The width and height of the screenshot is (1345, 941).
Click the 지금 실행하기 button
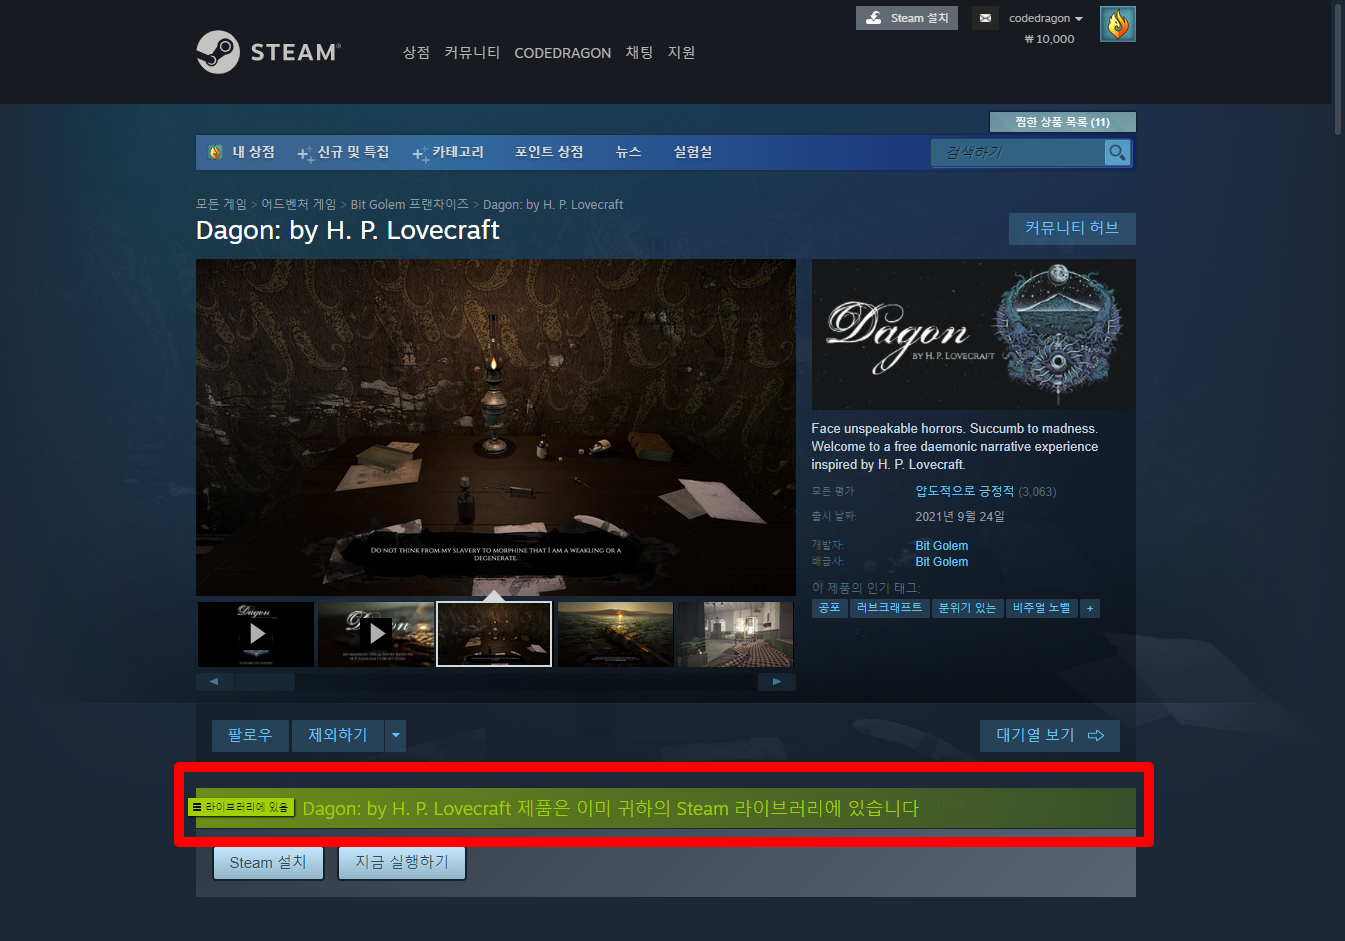pyautogui.click(x=402, y=863)
